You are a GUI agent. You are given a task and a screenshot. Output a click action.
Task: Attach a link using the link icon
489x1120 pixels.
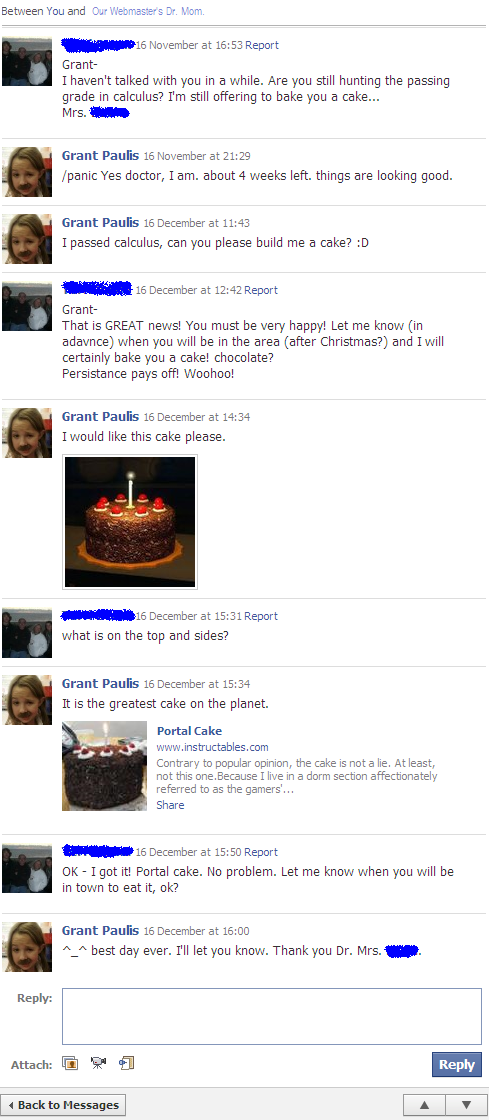[126, 1064]
